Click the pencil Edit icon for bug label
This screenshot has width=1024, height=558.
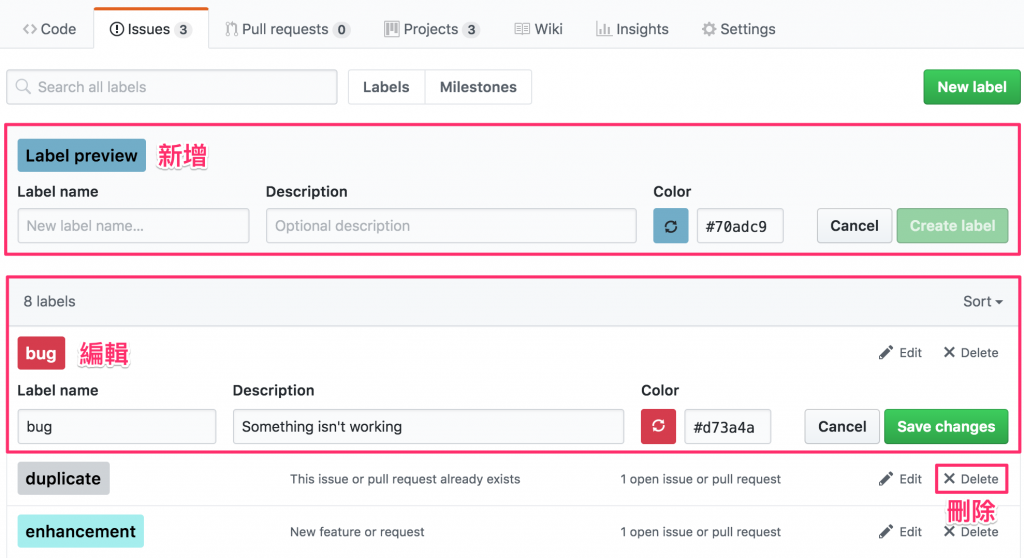(886, 352)
